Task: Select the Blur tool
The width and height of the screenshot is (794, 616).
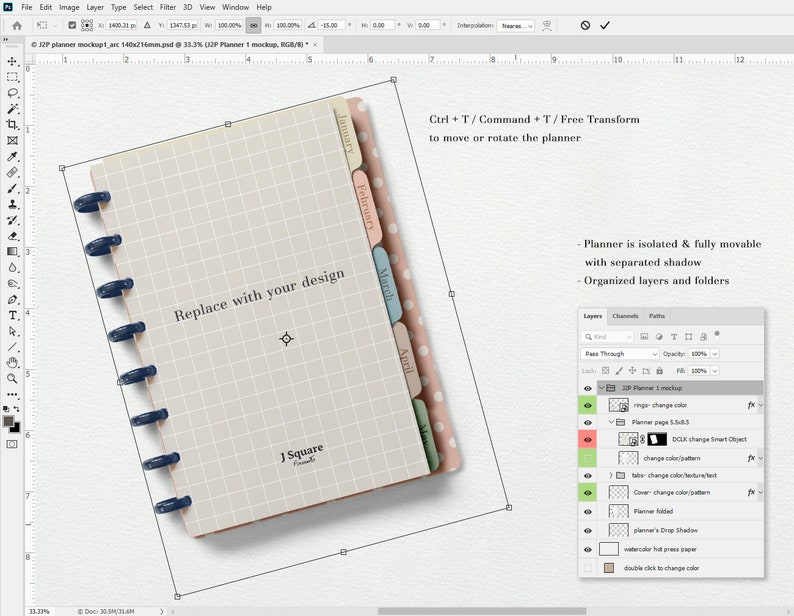Action: 12,267
